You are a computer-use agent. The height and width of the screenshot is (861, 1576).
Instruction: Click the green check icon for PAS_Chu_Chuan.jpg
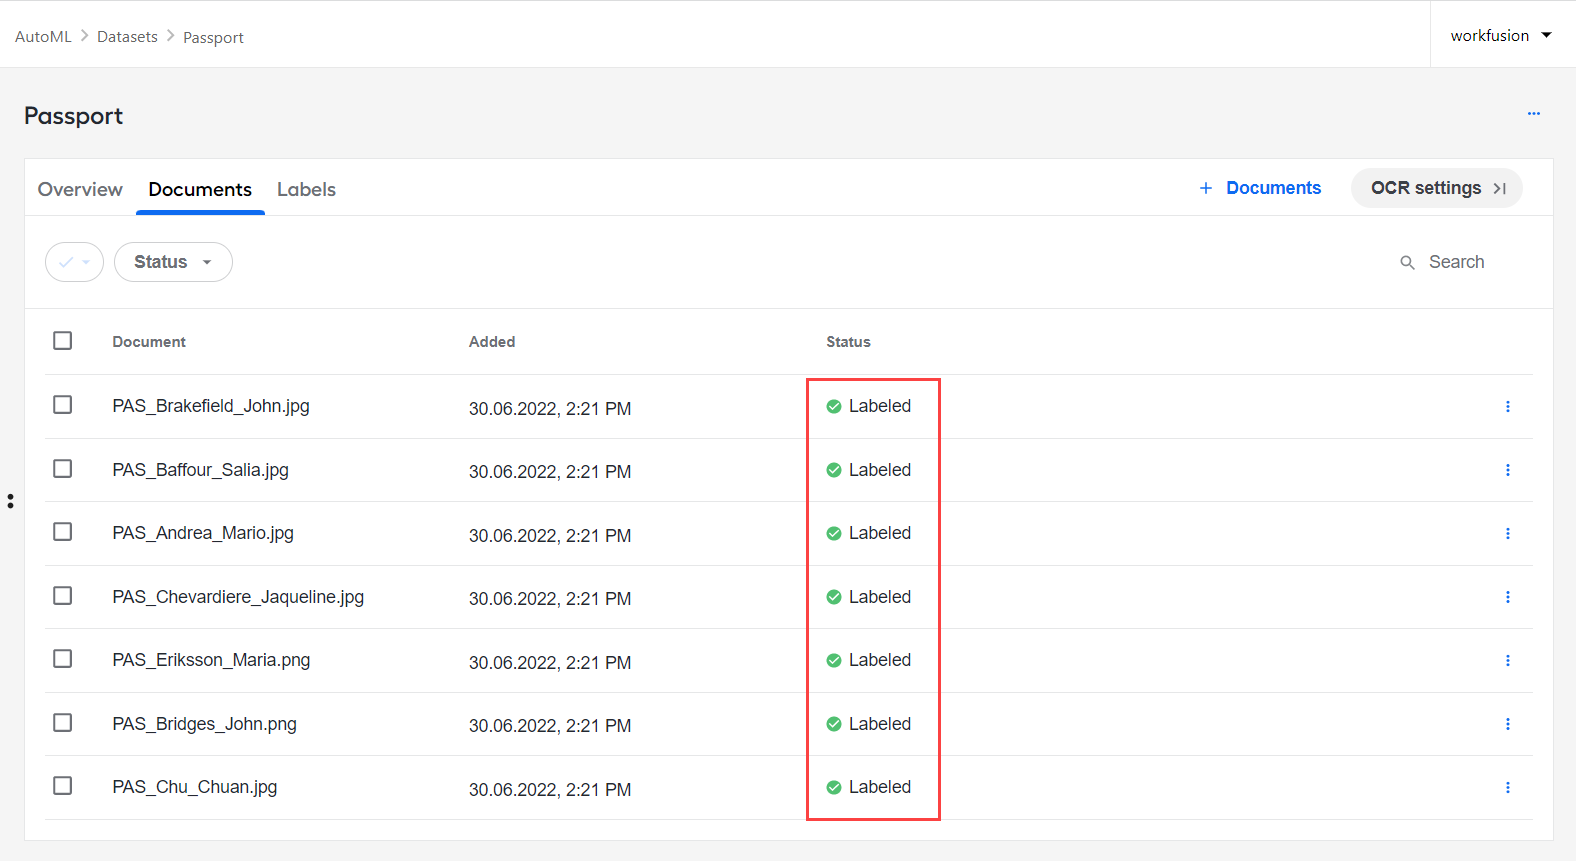(834, 787)
